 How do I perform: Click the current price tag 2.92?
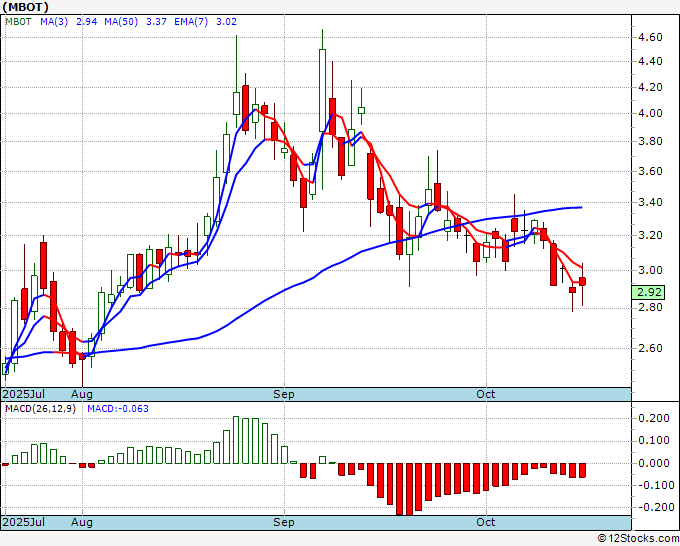648,292
